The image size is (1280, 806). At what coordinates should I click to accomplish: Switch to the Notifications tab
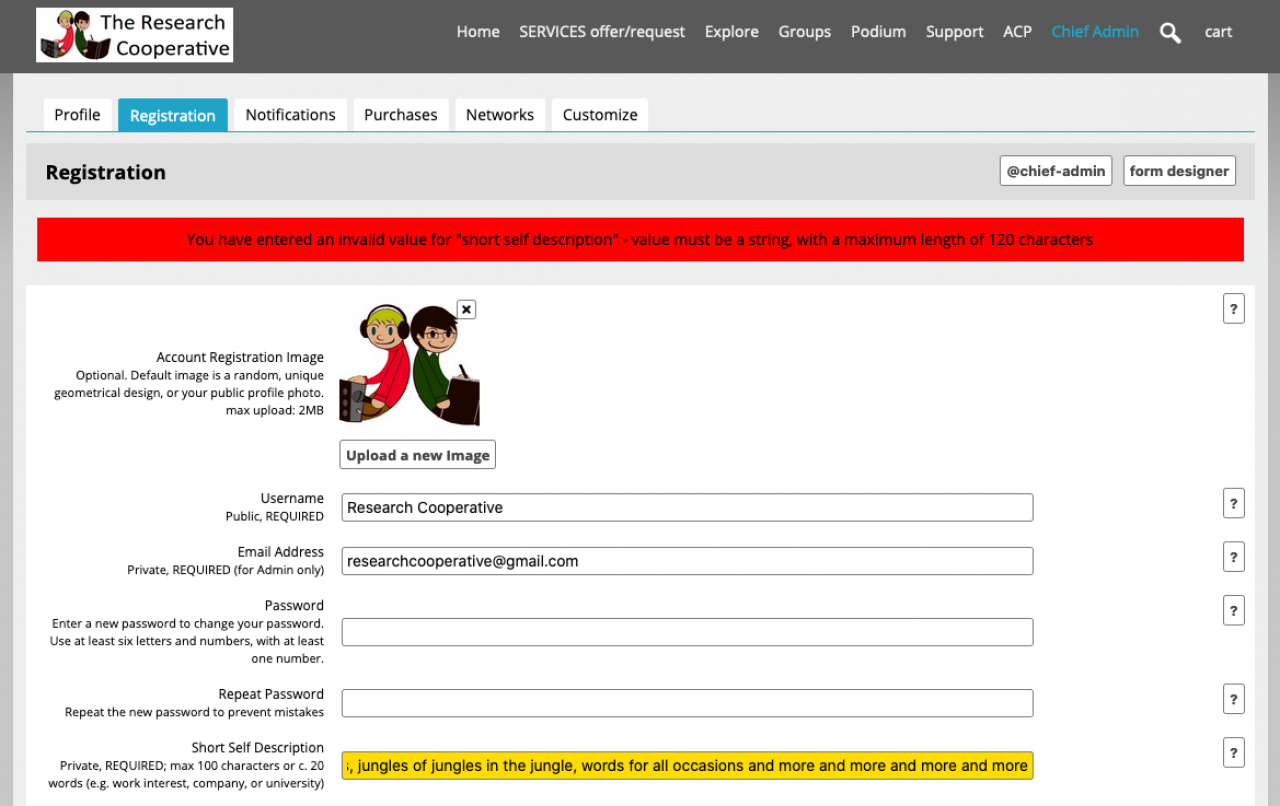point(291,115)
